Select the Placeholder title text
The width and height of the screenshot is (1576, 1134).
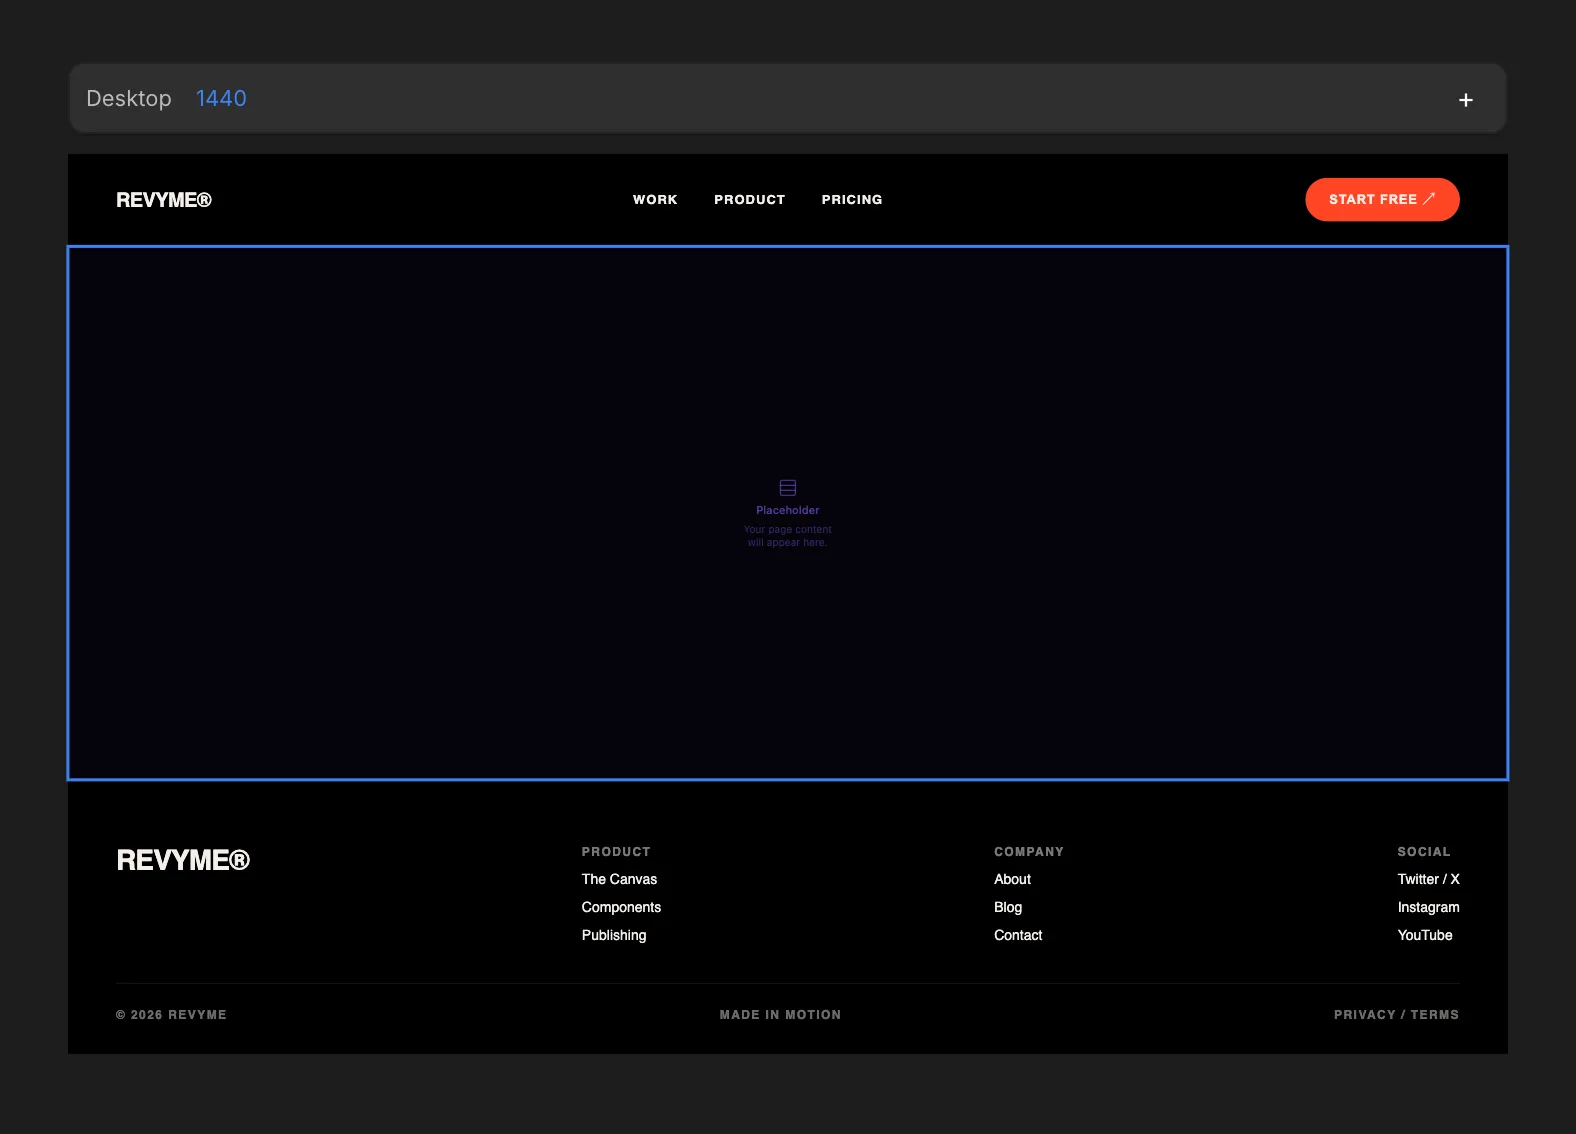click(x=788, y=510)
